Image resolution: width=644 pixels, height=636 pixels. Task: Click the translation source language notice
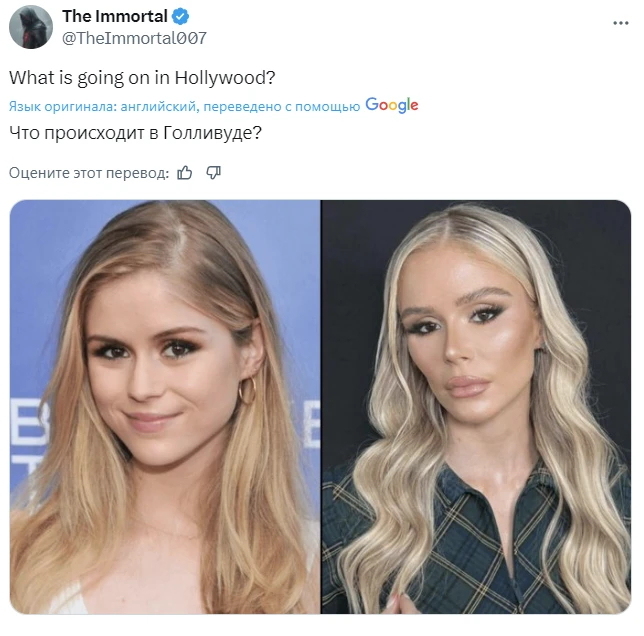point(184,106)
